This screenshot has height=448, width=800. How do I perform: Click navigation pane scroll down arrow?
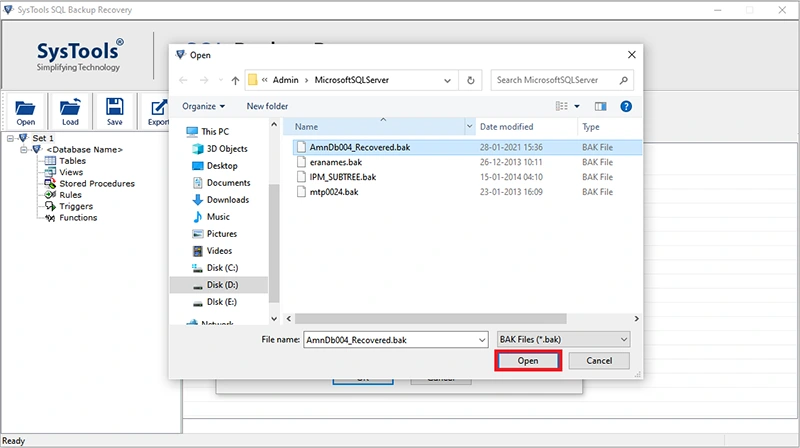pos(274,318)
